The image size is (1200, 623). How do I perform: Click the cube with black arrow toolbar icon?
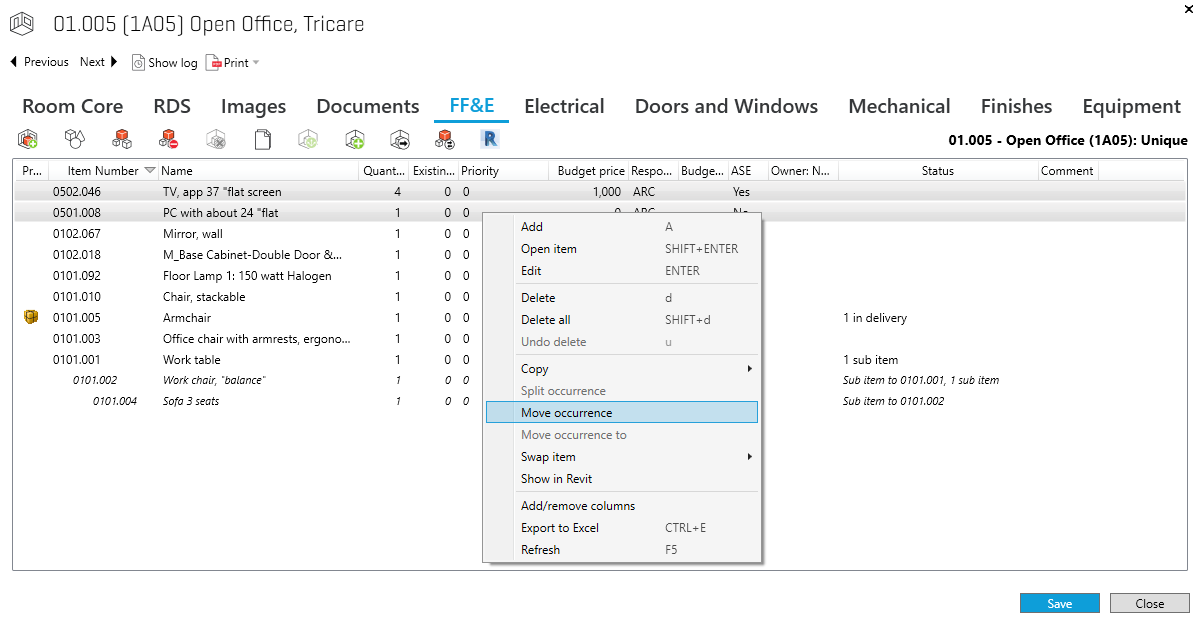point(400,139)
